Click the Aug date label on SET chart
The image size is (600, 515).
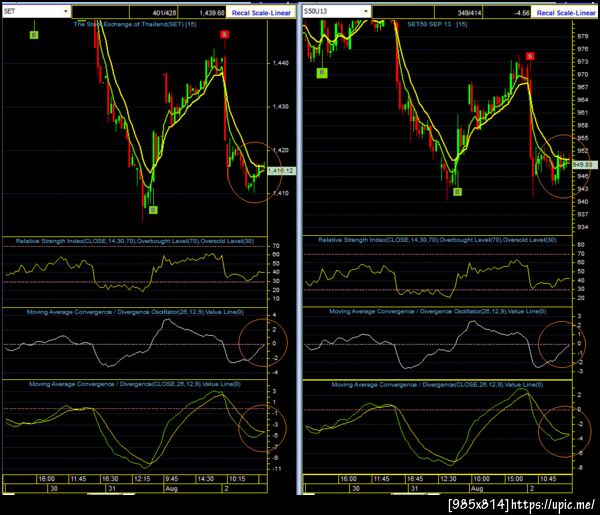tap(171, 489)
